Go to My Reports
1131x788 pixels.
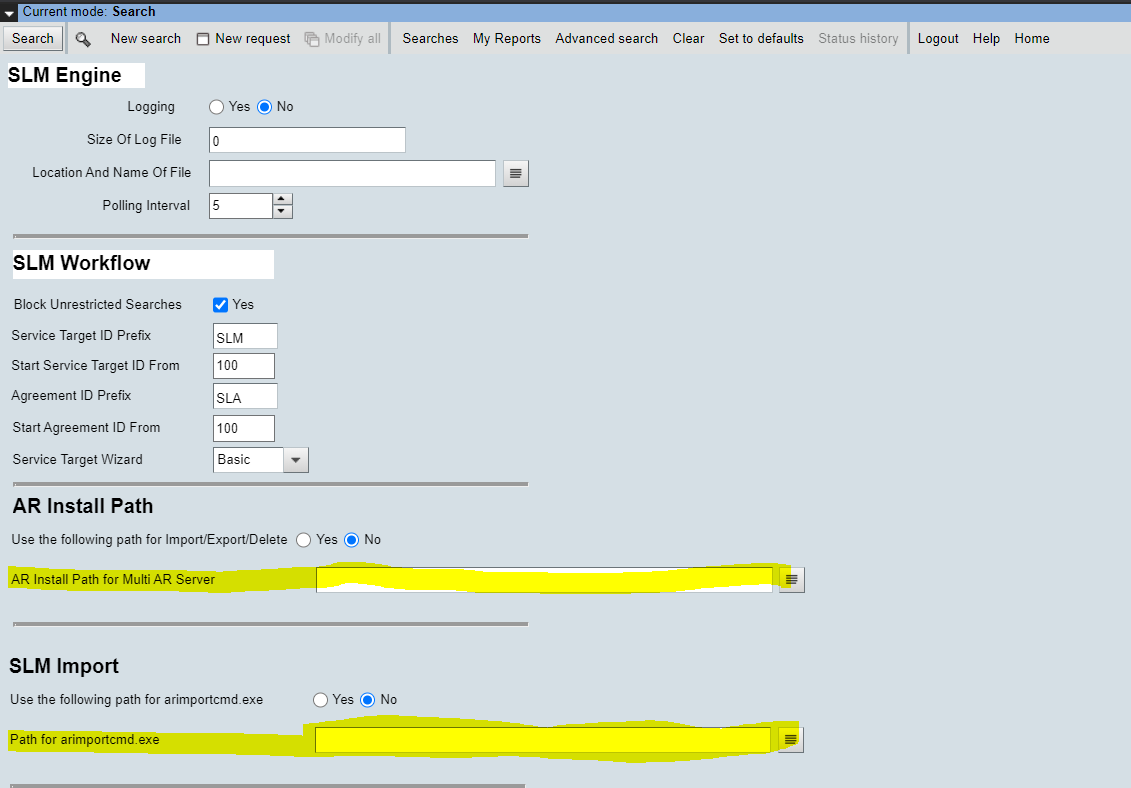(x=506, y=38)
